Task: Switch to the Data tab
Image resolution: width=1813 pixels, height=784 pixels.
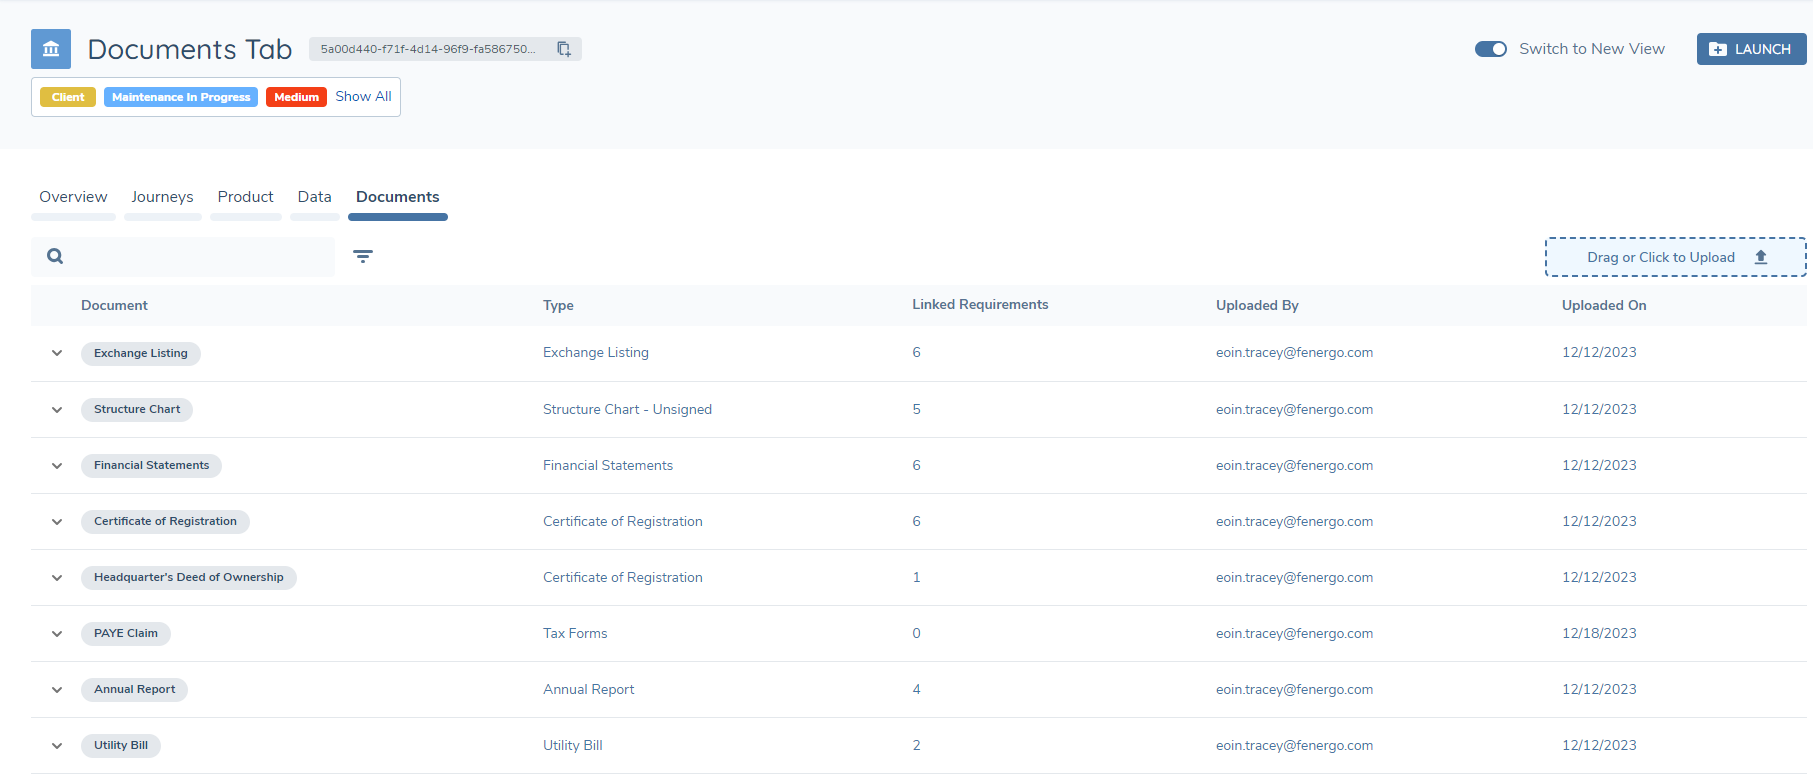Action: pyautogui.click(x=314, y=197)
